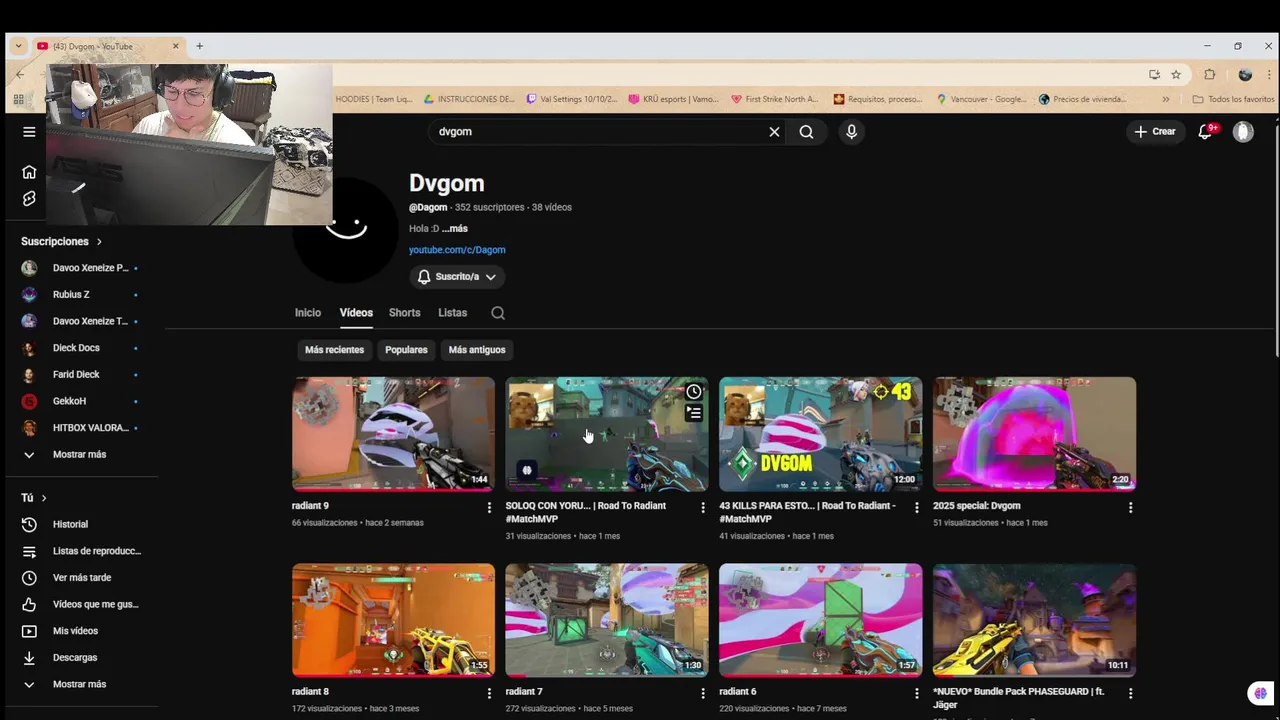
Task: Switch to the Shorts channel tab
Action: click(x=405, y=313)
